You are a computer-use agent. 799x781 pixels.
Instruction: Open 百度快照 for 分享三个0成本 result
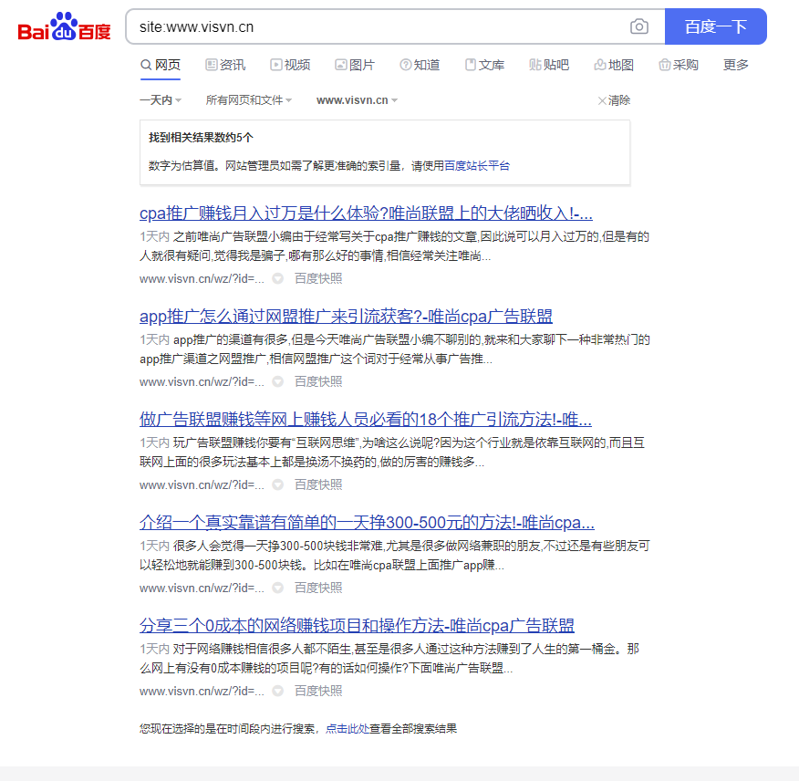pos(318,691)
